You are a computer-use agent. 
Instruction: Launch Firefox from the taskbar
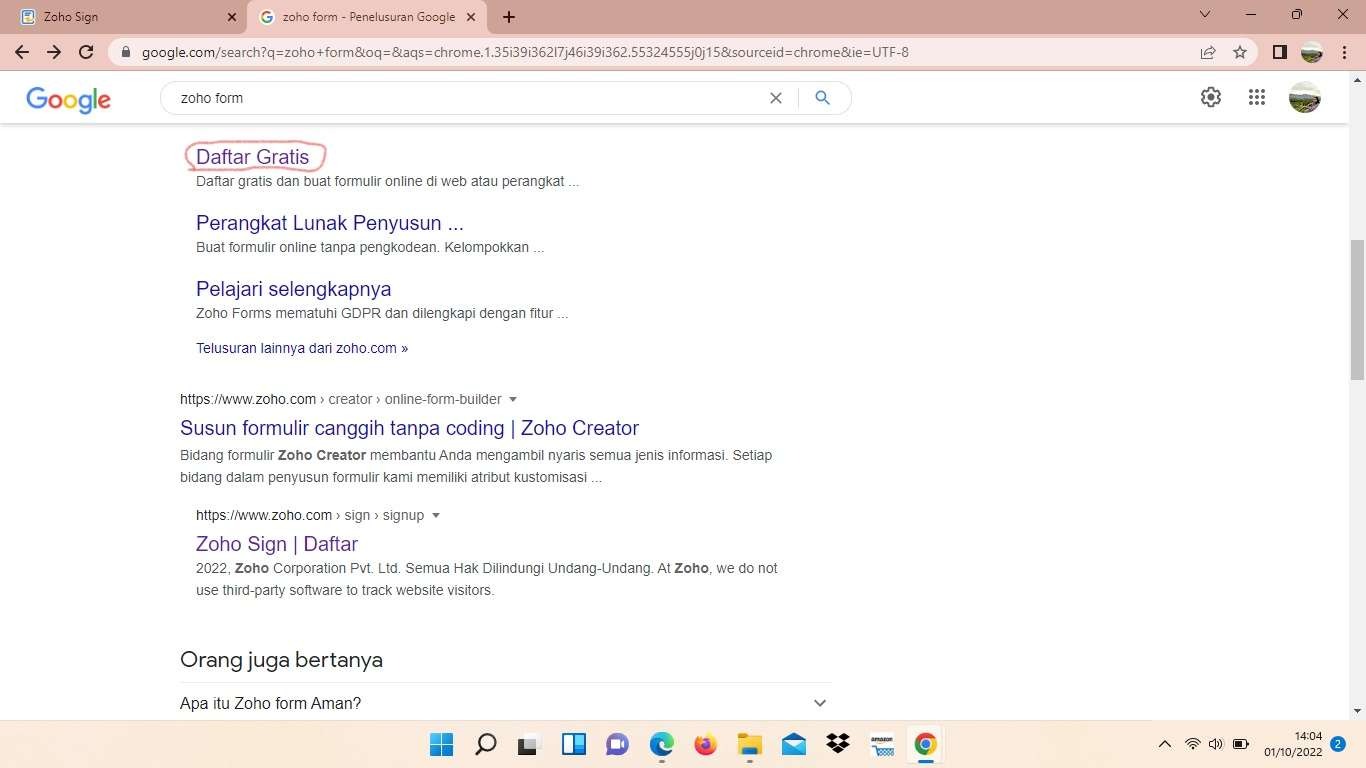pos(705,744)
